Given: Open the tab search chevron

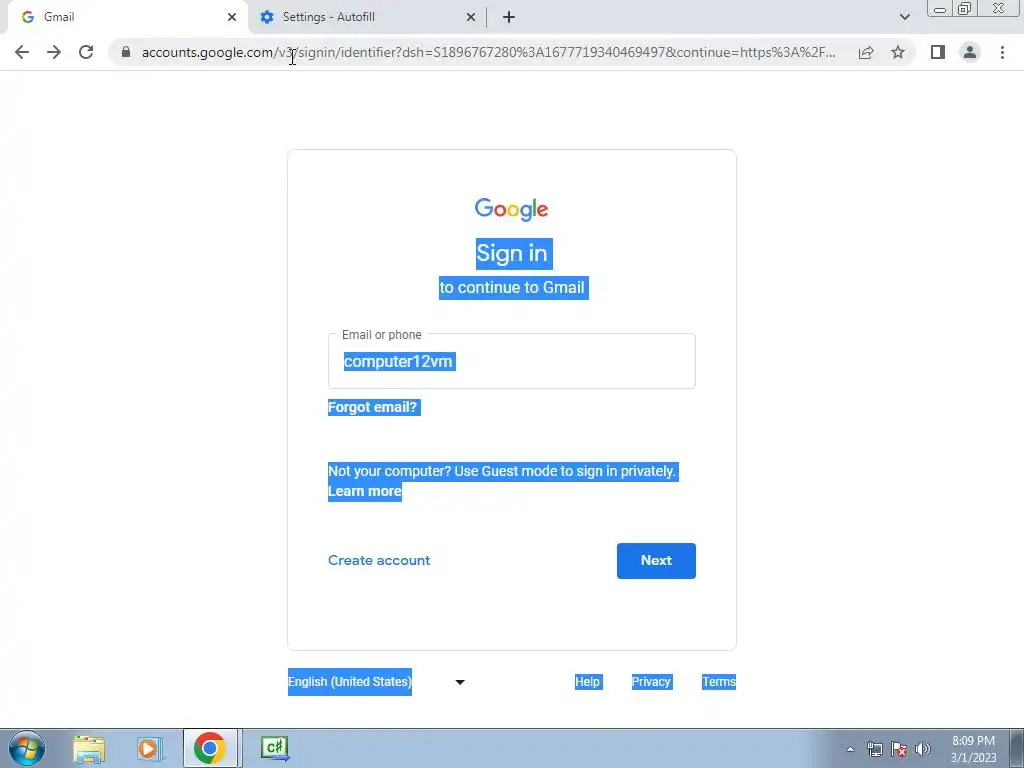Looking at the screenshot, I should click(x=904, y=17).
